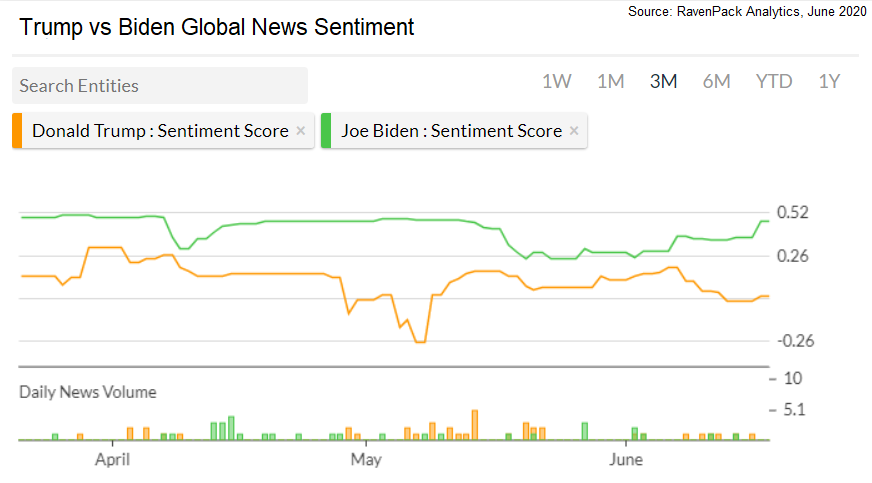872x483 pixels.
Task: Click the April label on the timeline
Action: tap(112, 460)
